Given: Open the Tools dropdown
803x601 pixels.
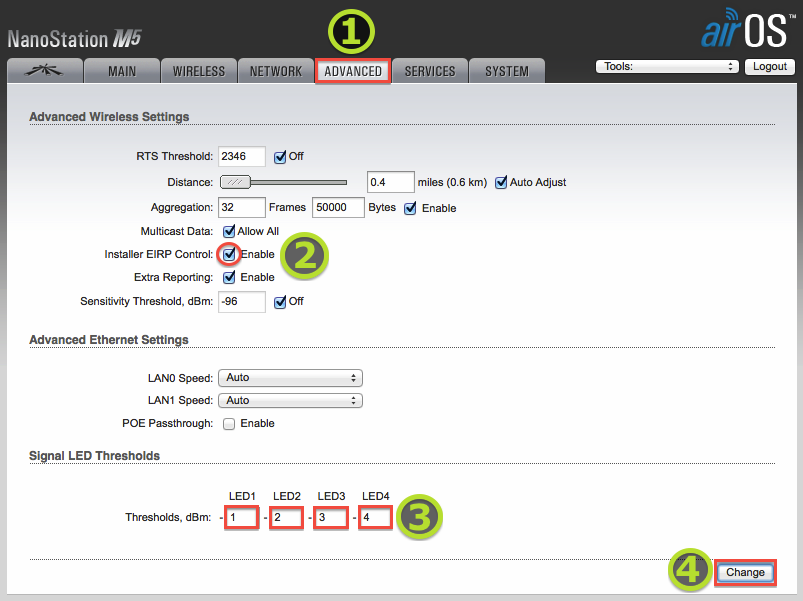Looking at the screenshot, I should 667,67.
